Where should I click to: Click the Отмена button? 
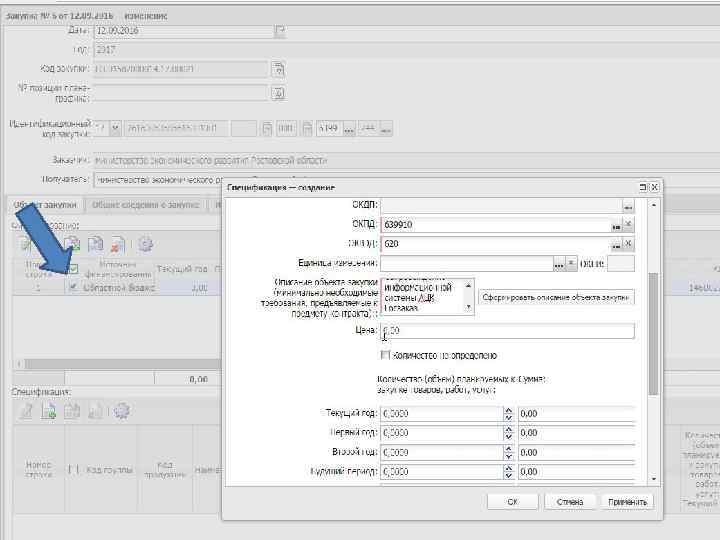tap(570, 502)
